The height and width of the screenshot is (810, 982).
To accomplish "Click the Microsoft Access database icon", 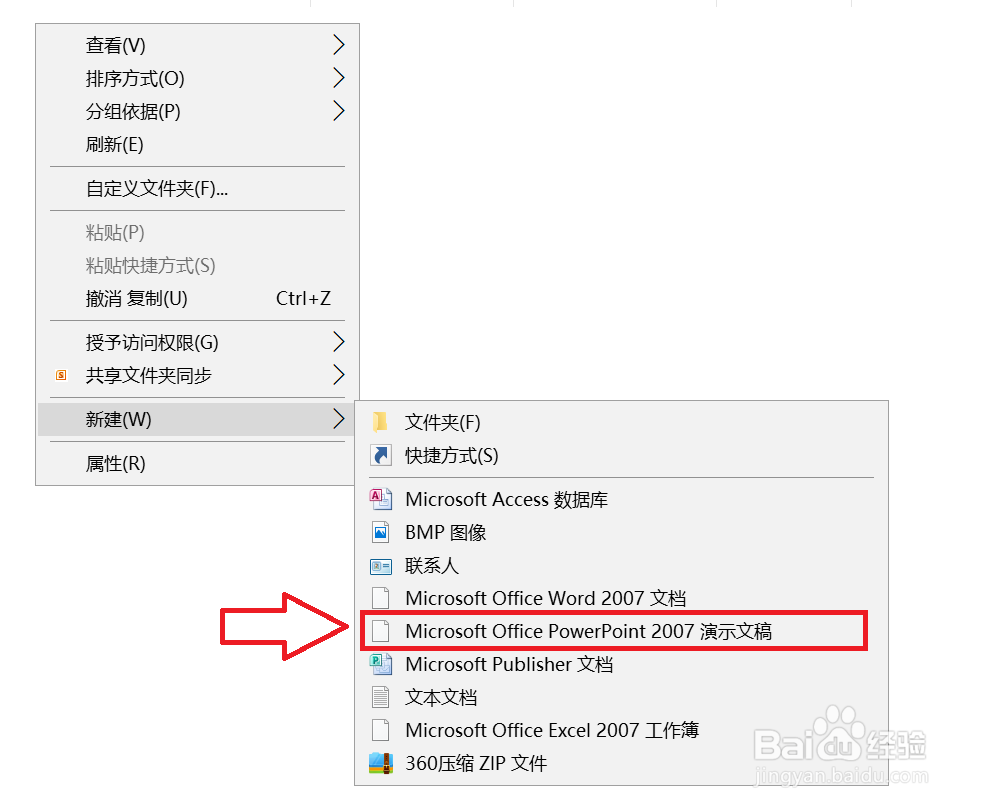I will (x=381, y=499).
